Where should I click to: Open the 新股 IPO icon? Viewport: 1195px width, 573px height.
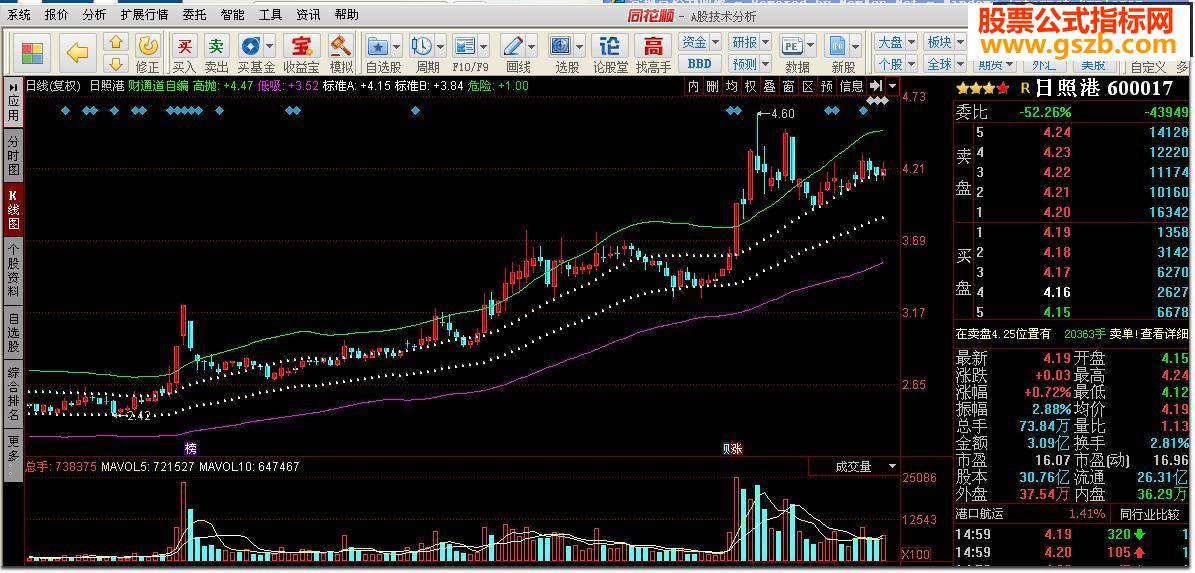coord(837,46)
